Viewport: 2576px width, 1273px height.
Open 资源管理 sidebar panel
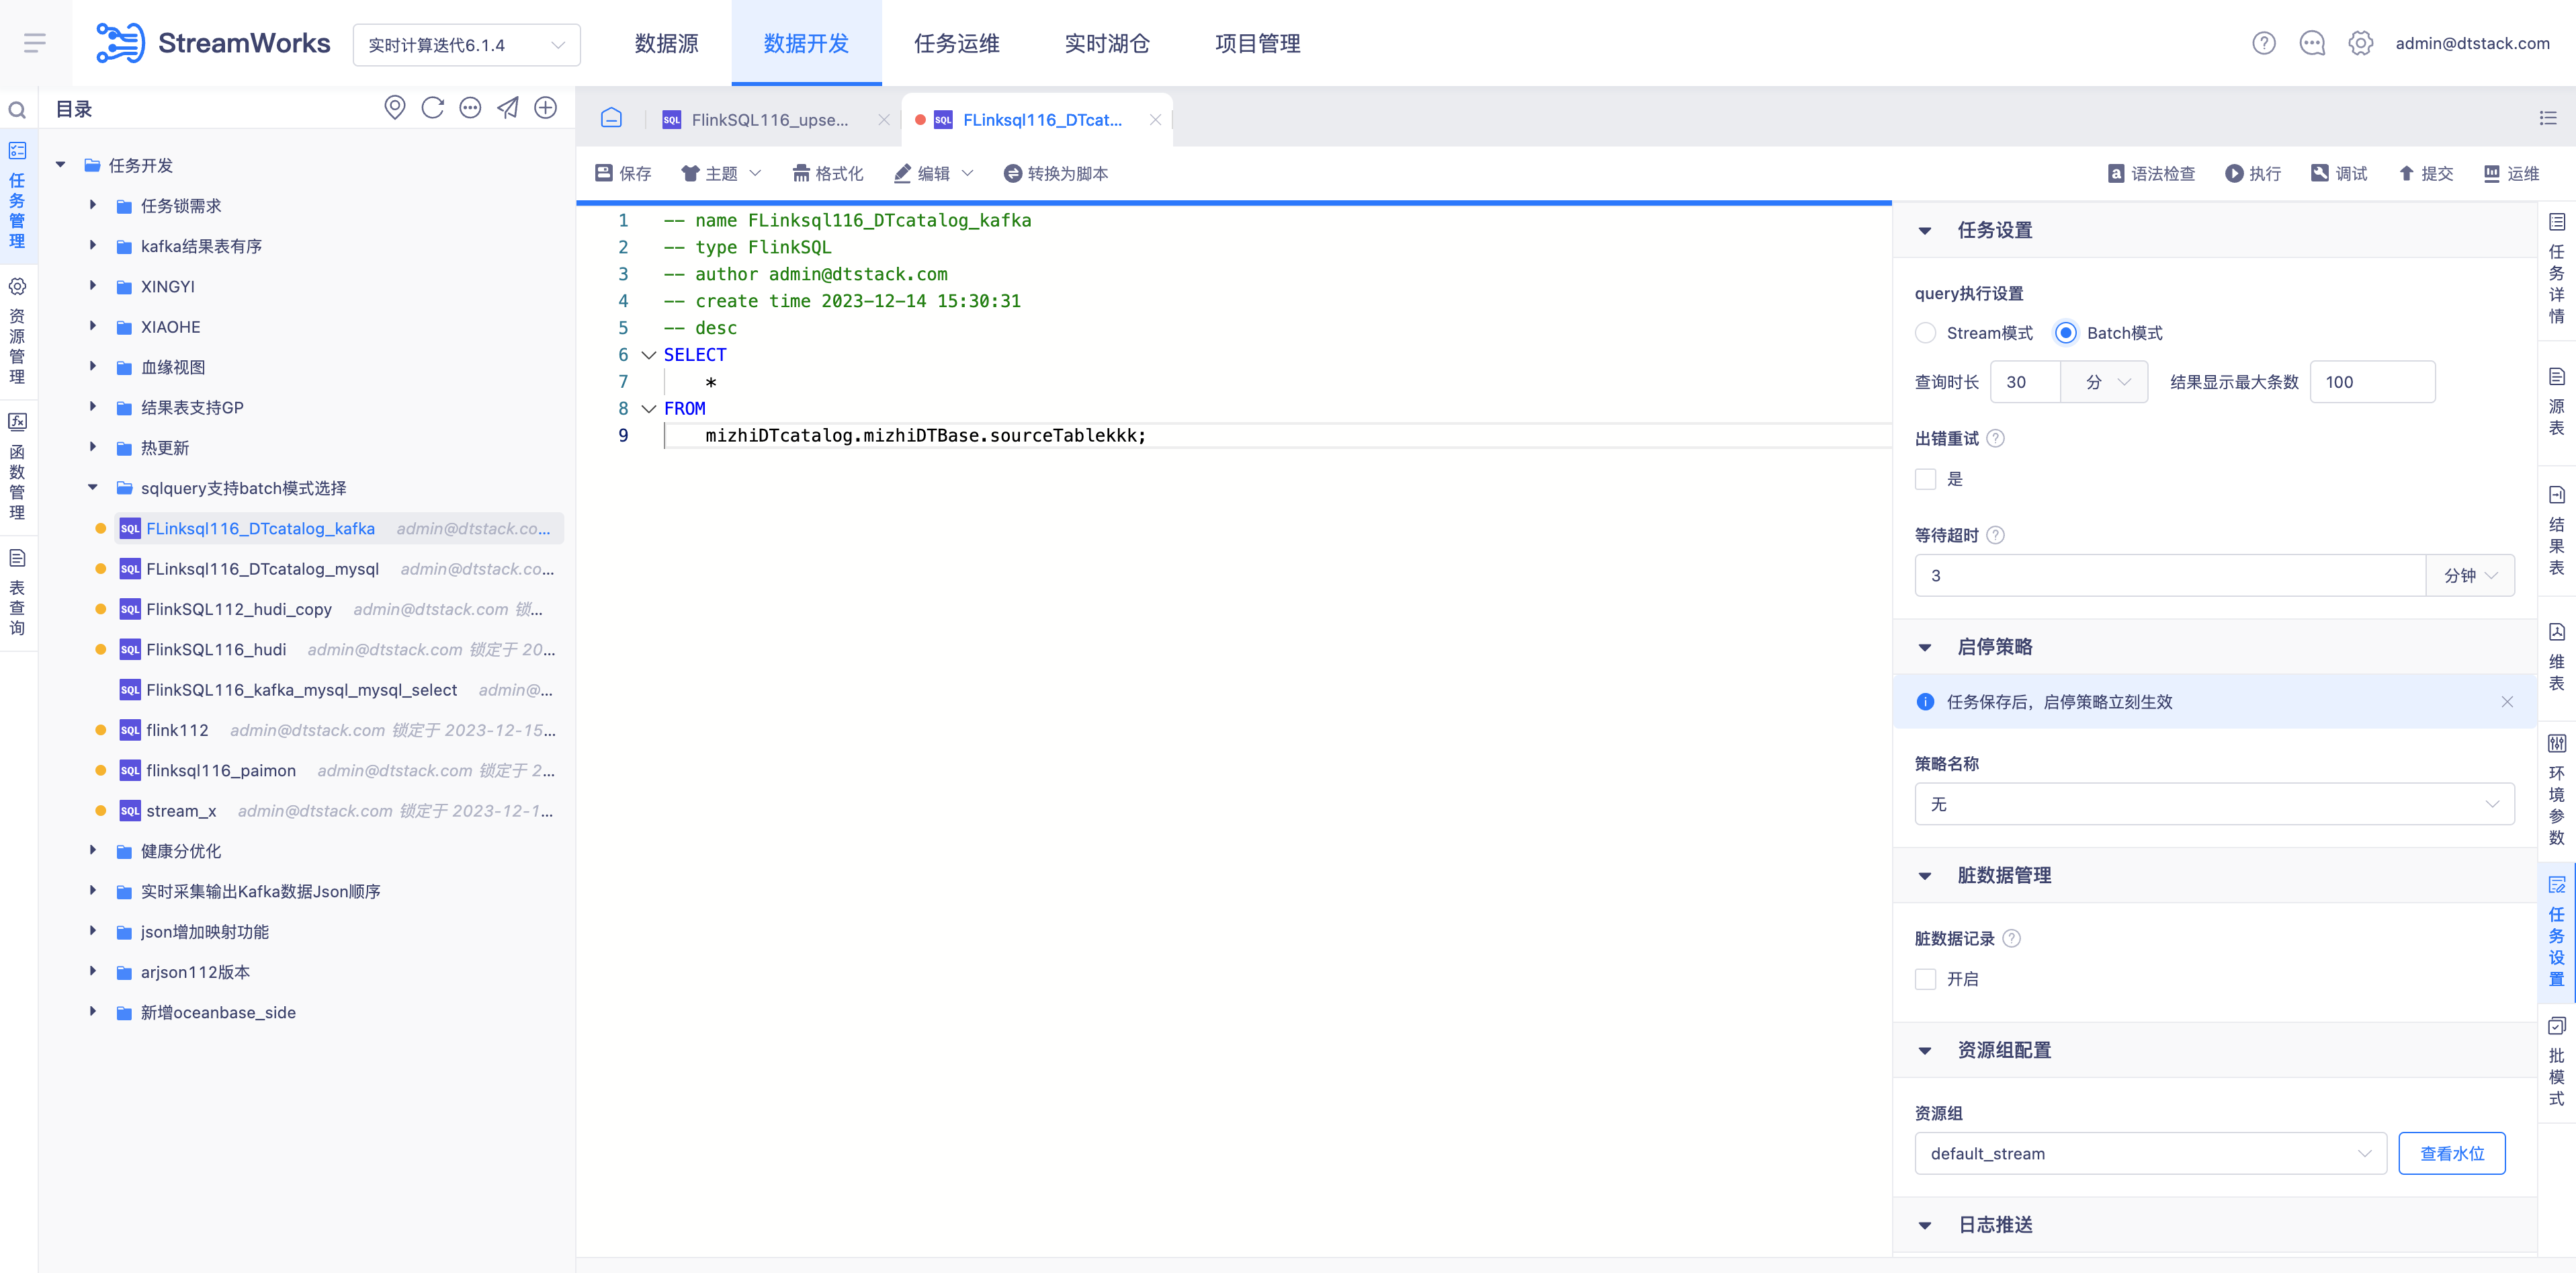click(x=17, y=331)
